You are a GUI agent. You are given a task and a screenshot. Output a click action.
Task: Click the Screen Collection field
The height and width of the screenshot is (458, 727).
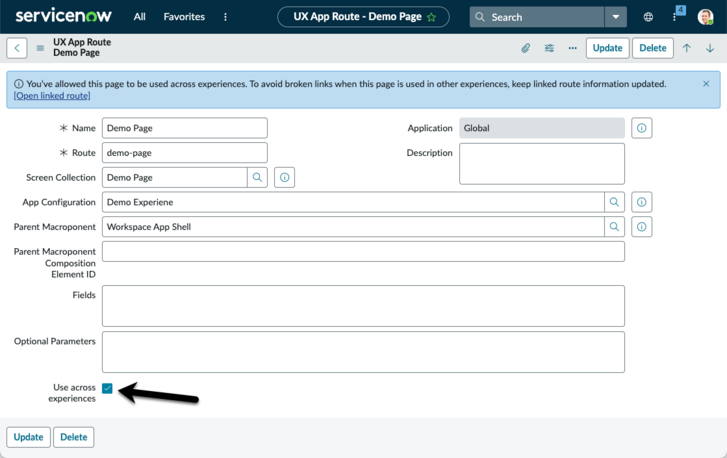[174, 178]
